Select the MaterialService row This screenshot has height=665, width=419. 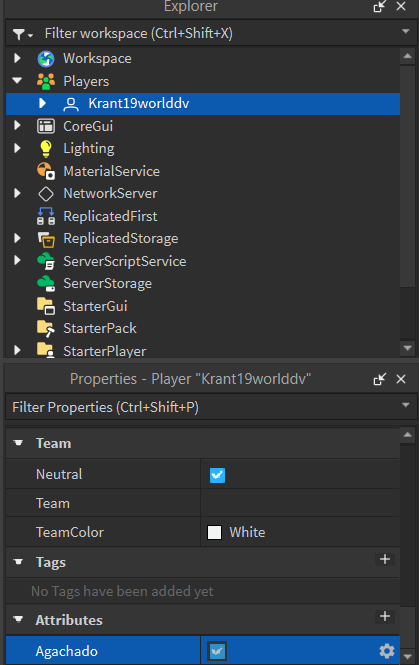[x=203, y=171]
